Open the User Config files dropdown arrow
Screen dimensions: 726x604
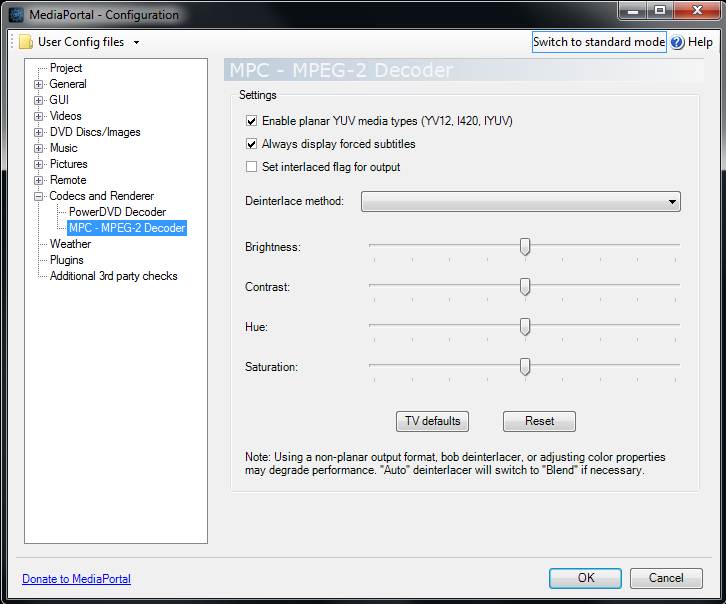tap(136, 43)
